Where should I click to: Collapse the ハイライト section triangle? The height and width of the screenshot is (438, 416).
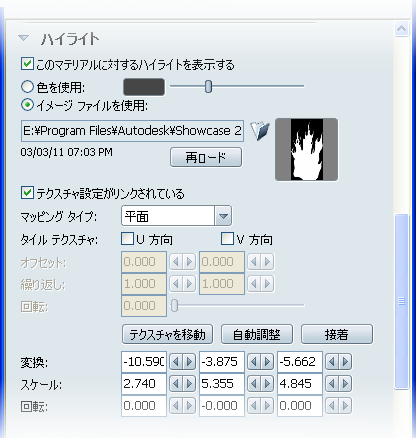pyautogui.click(x=24, y=38)
